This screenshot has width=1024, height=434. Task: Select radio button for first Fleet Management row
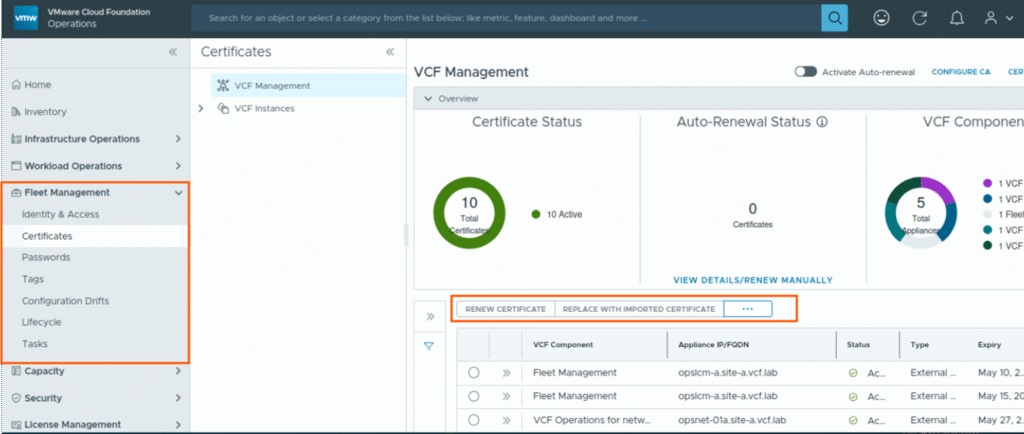point(473,373)
